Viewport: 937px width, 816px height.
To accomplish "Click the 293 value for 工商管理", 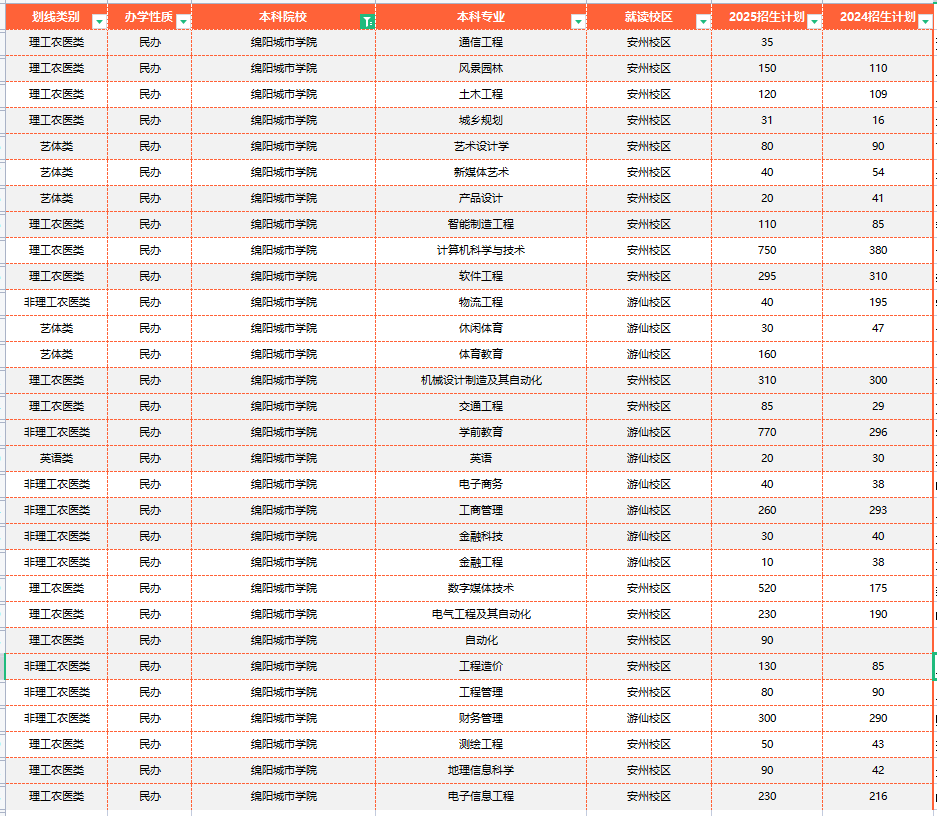I will coord(878,510).
